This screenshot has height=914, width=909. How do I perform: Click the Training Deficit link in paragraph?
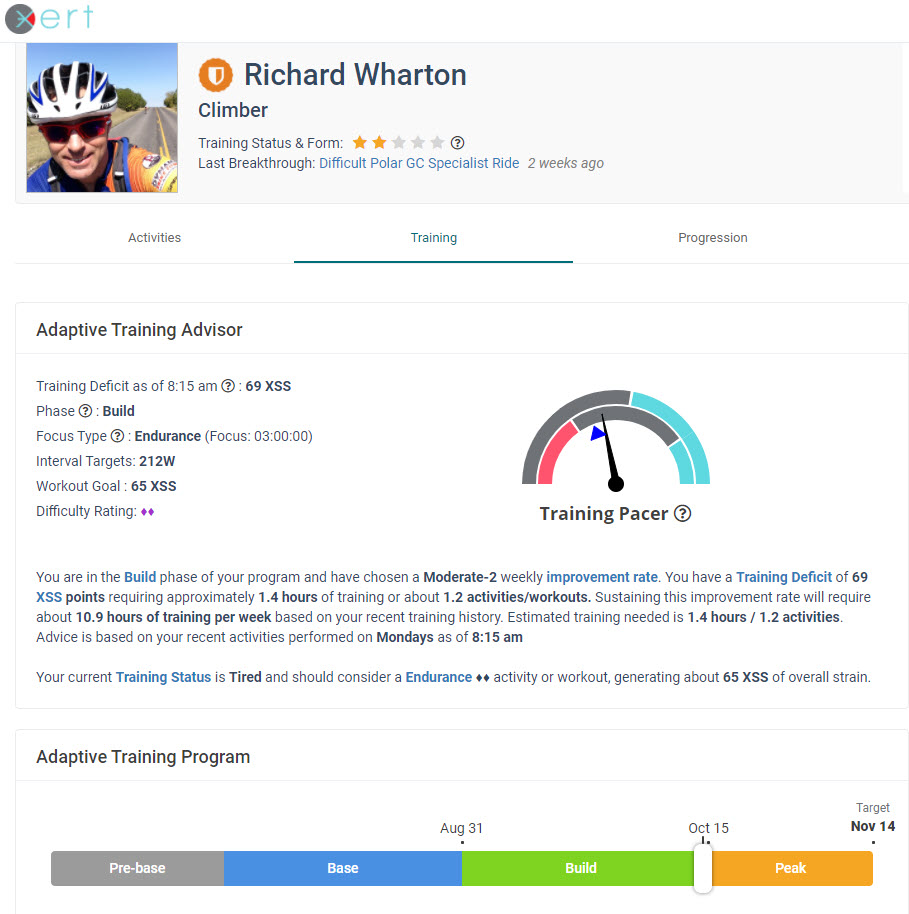pos(784,577)
